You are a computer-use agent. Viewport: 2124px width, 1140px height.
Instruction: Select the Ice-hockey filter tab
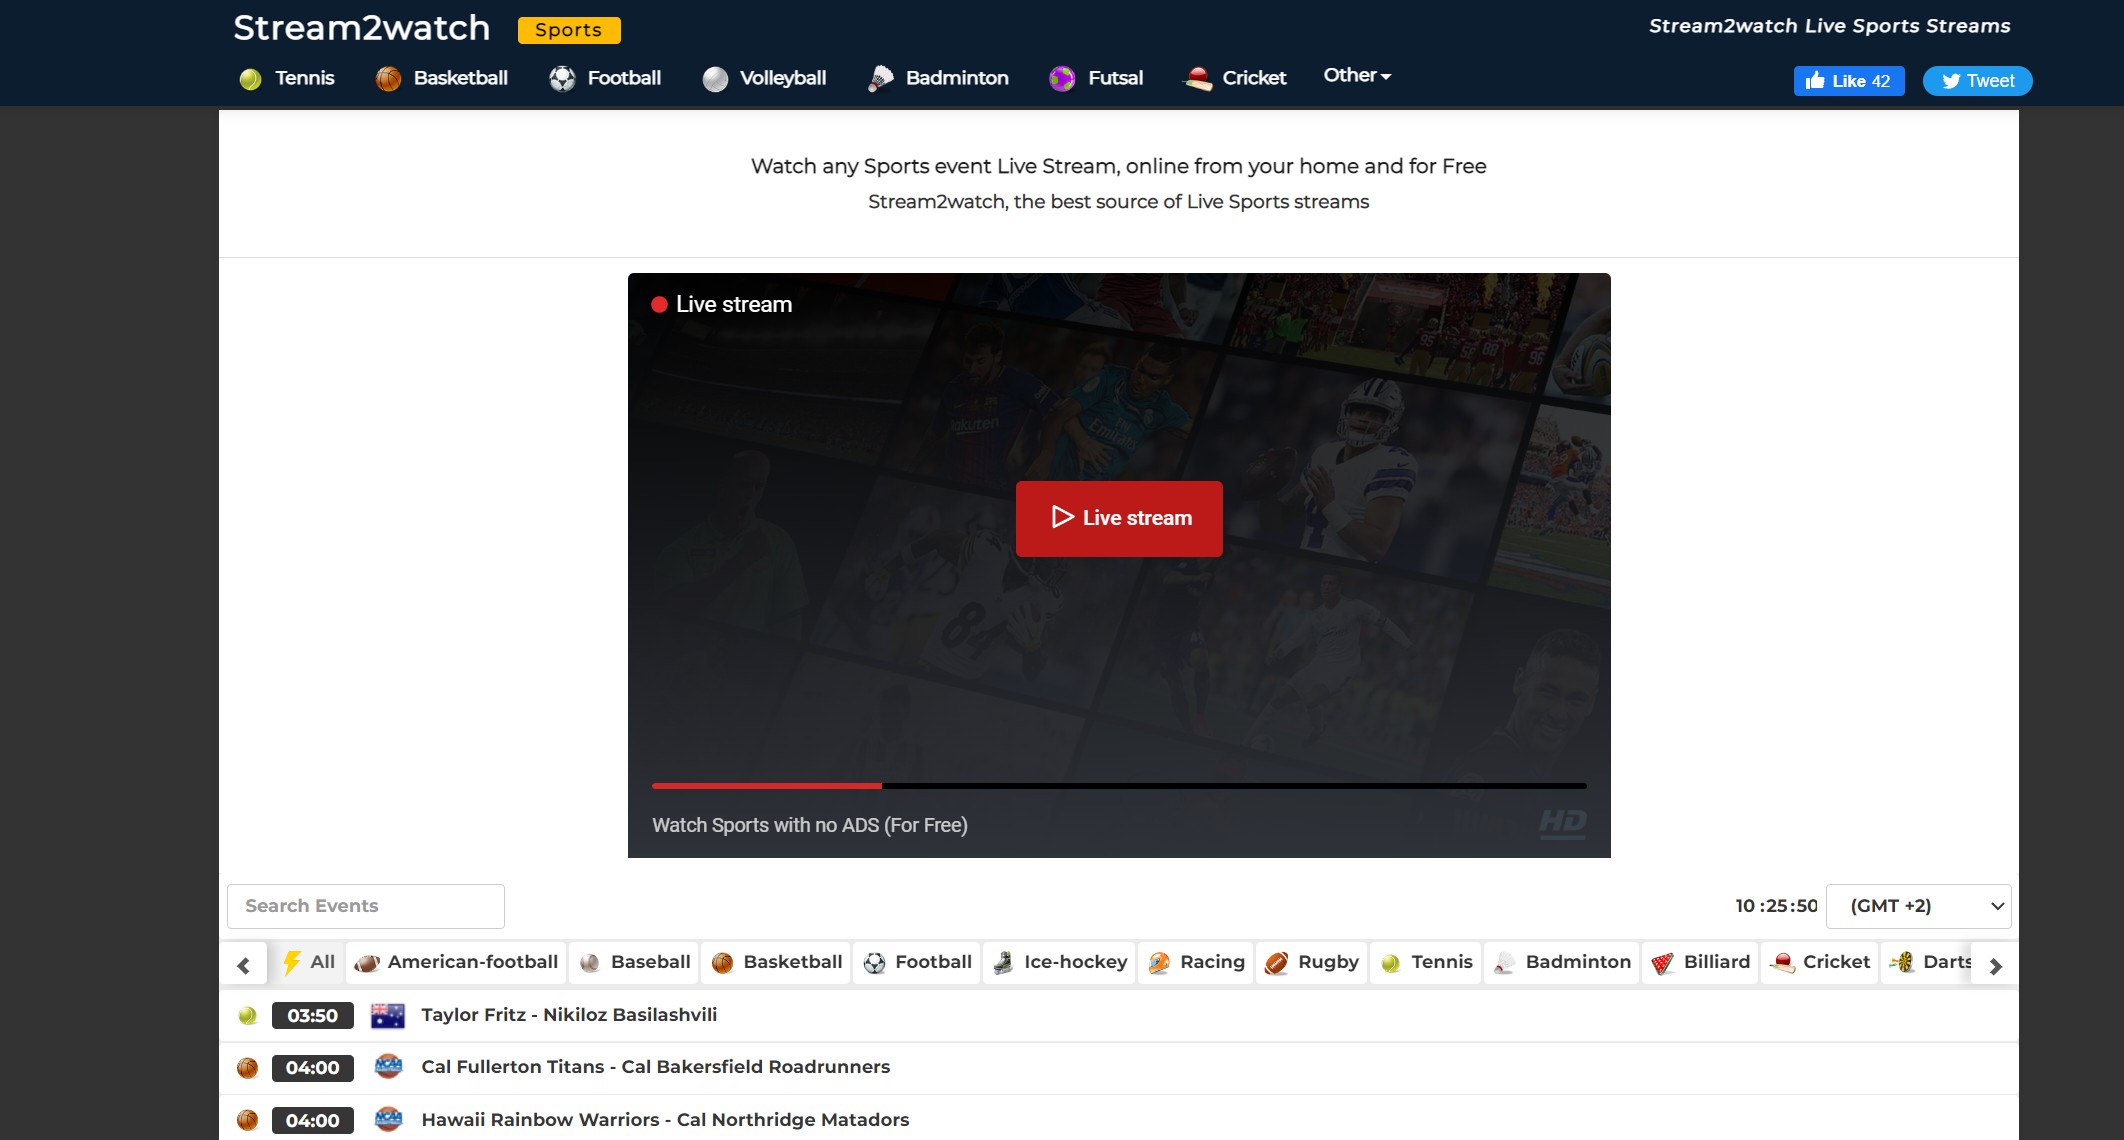click(x=1059, y=963)
